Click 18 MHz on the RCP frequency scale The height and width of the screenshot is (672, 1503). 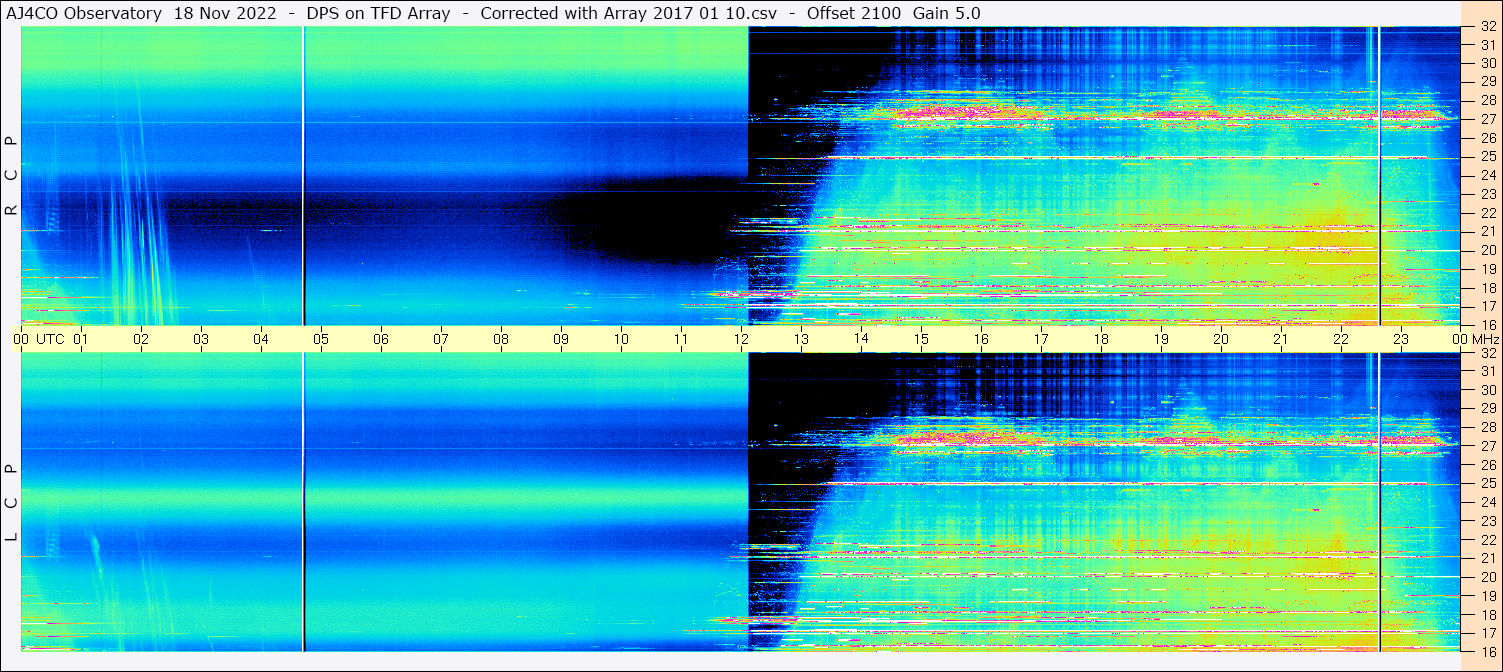[x=1488, y=288]
